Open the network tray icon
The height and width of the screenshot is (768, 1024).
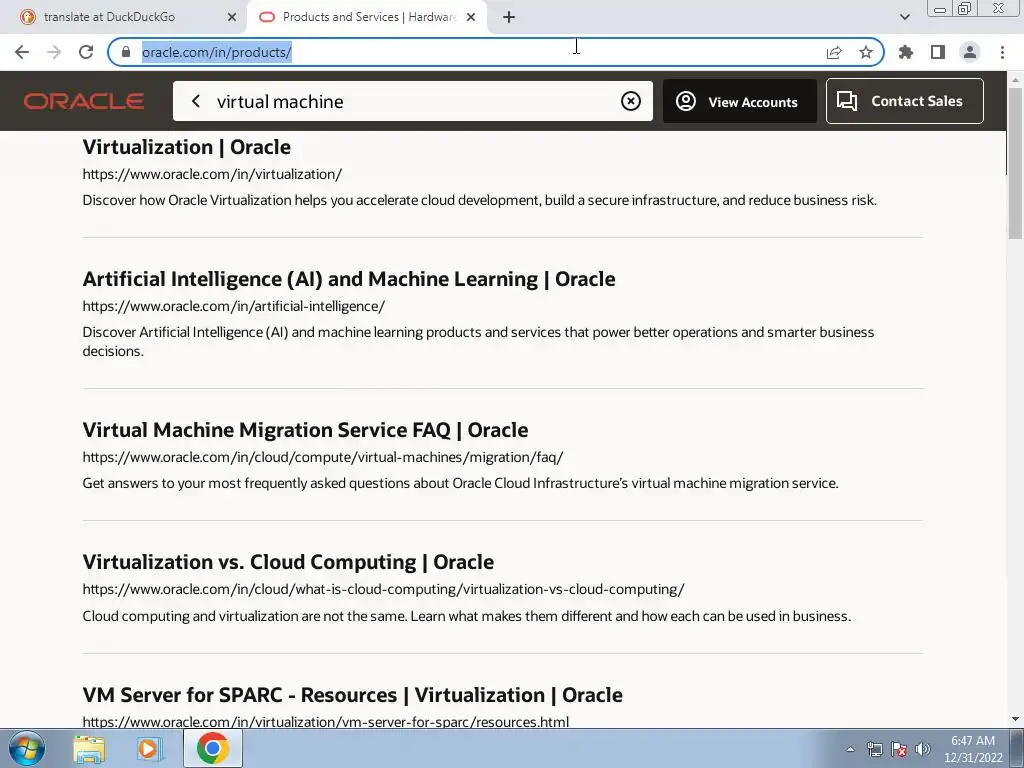pos(874,749)
